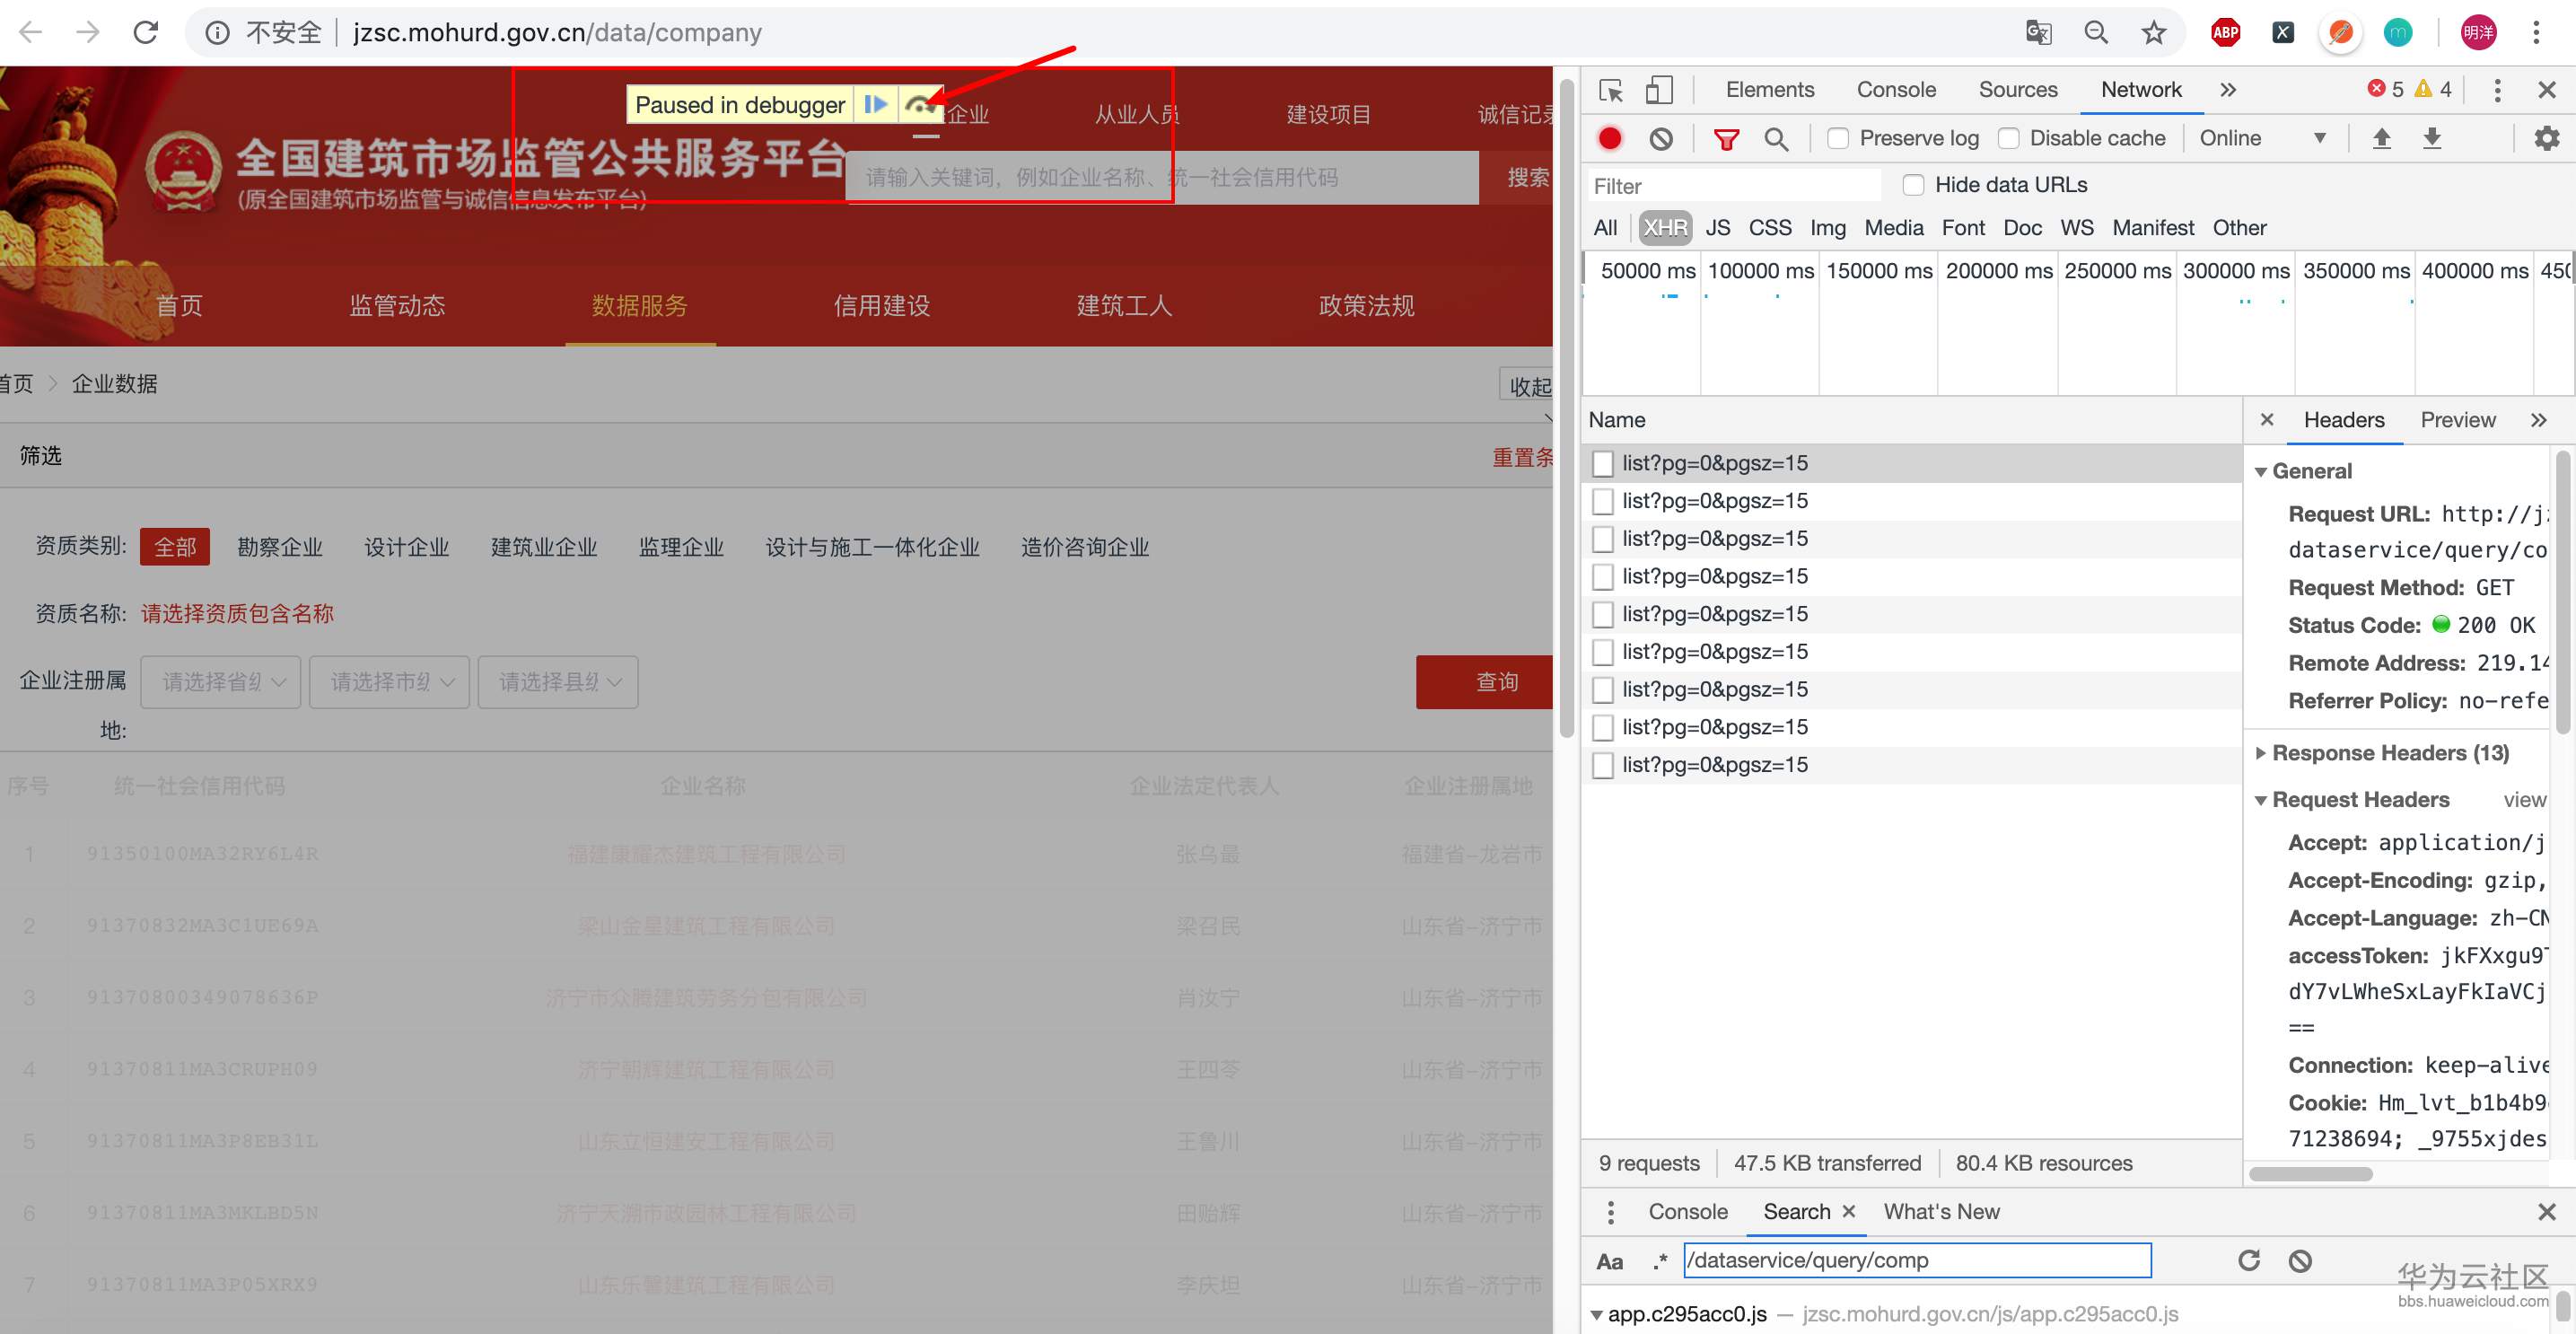Check the Hide data URLs checkbox
Image resolution: width=2576 pixels, height=1334 pixels.
tap(1913, 185)
